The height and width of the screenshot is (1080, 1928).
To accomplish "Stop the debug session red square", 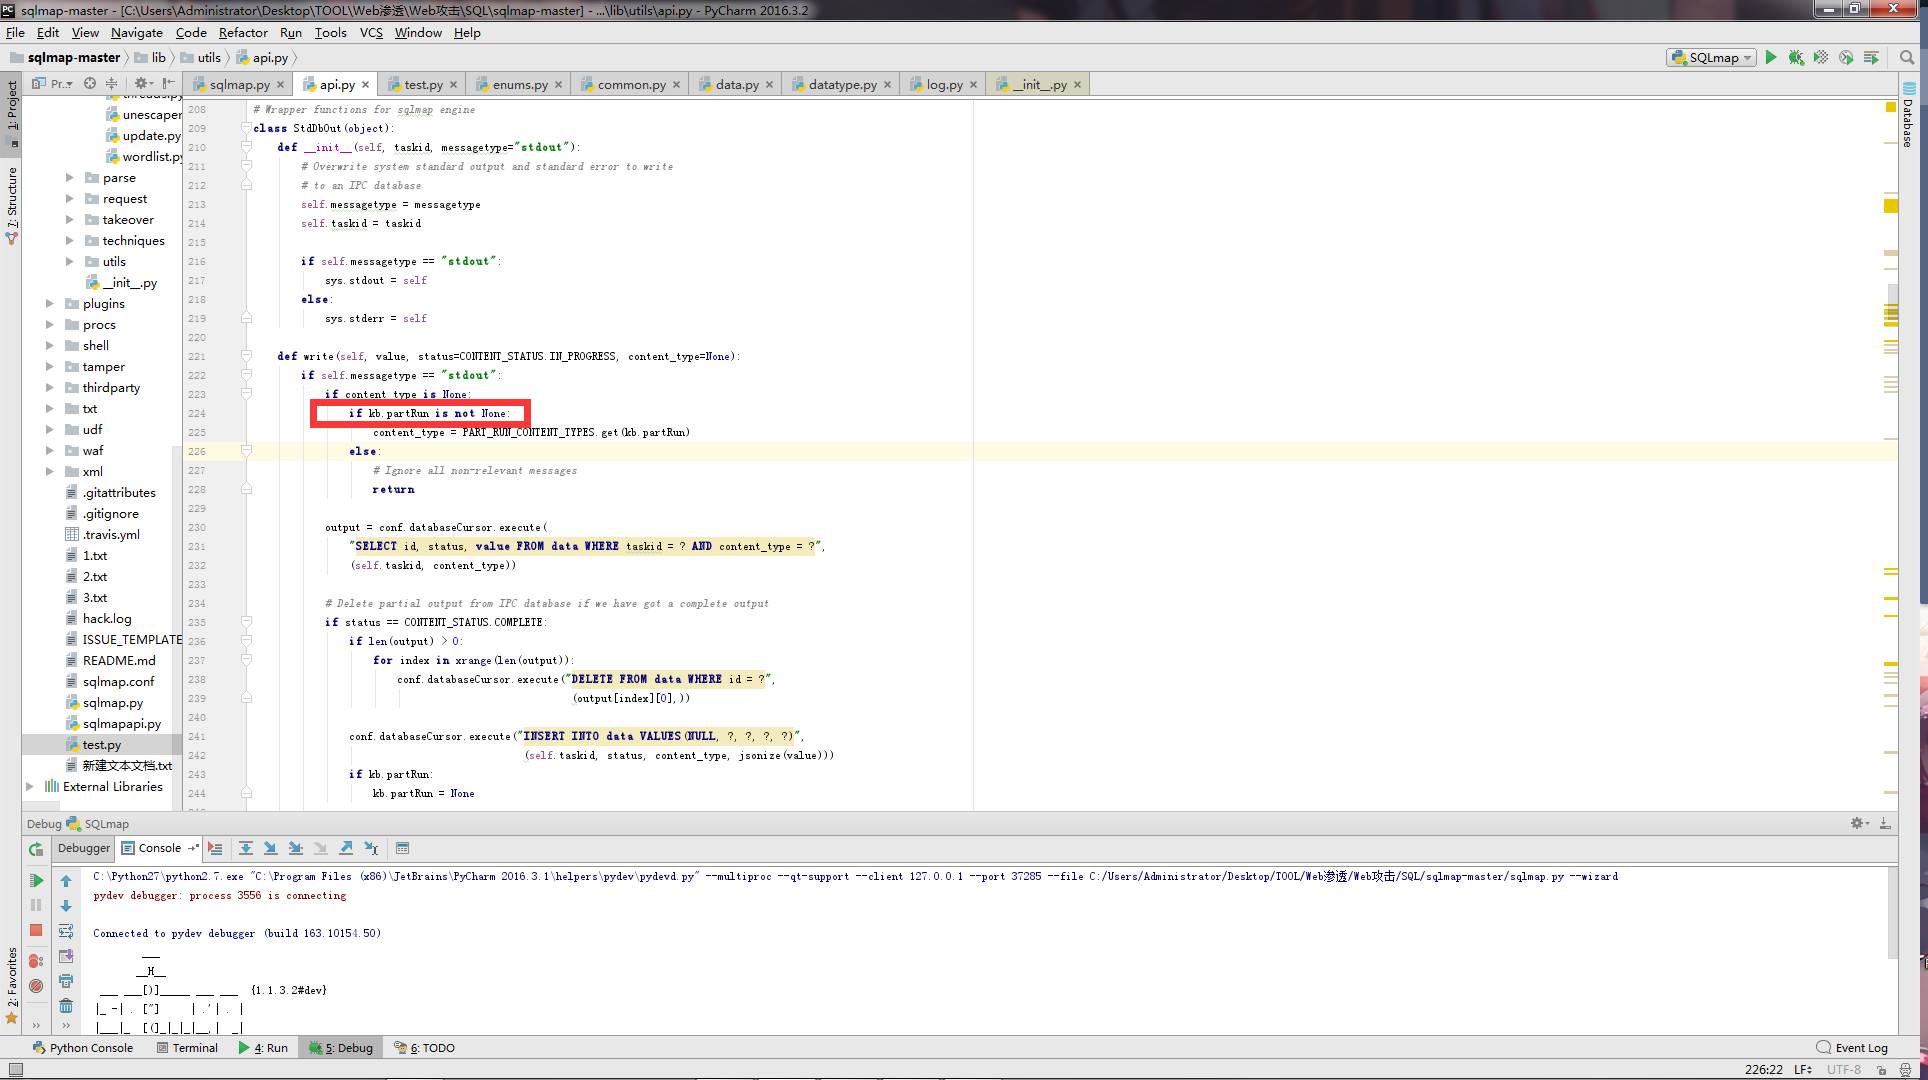I will point(36,930).
